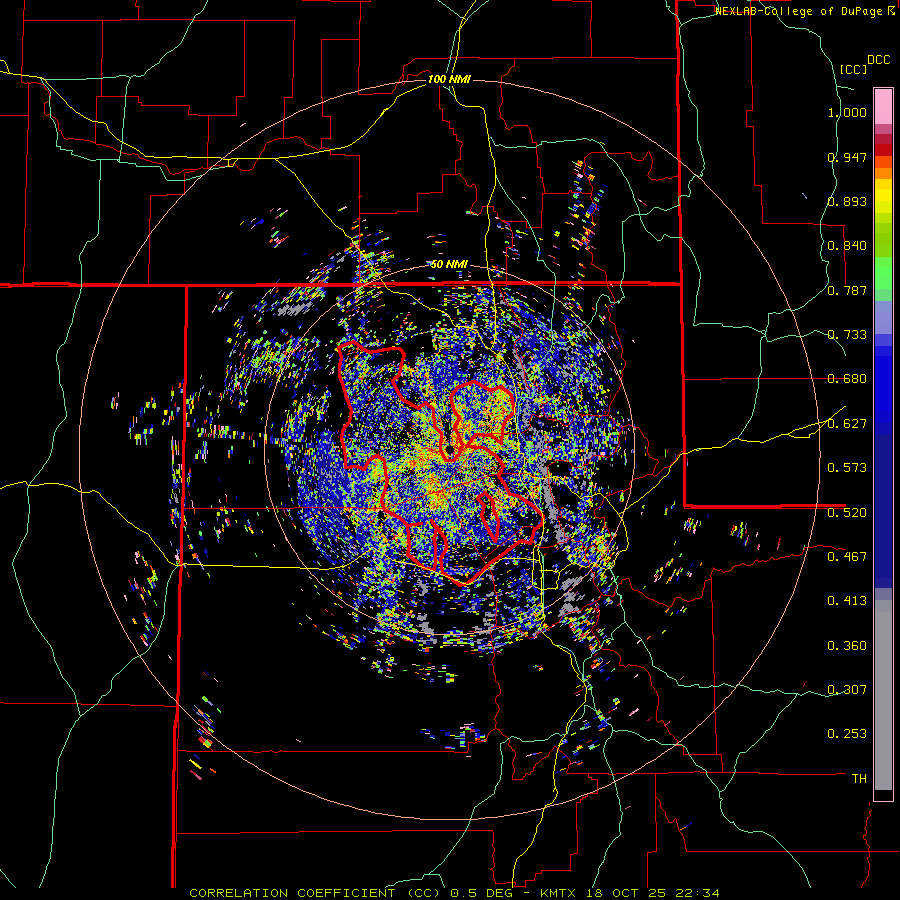The width and height of the screenshot is (900, 900).
Task: Click the 0.787 scale value
Action: click(x=847, y=290)
